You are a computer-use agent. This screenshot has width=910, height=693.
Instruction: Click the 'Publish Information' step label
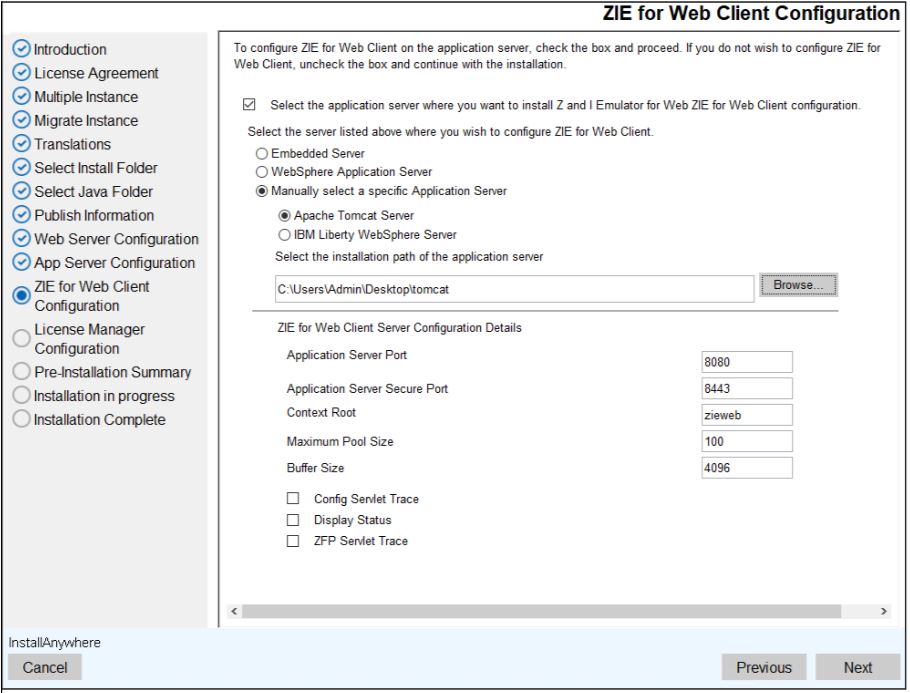[x=94, y=215]
